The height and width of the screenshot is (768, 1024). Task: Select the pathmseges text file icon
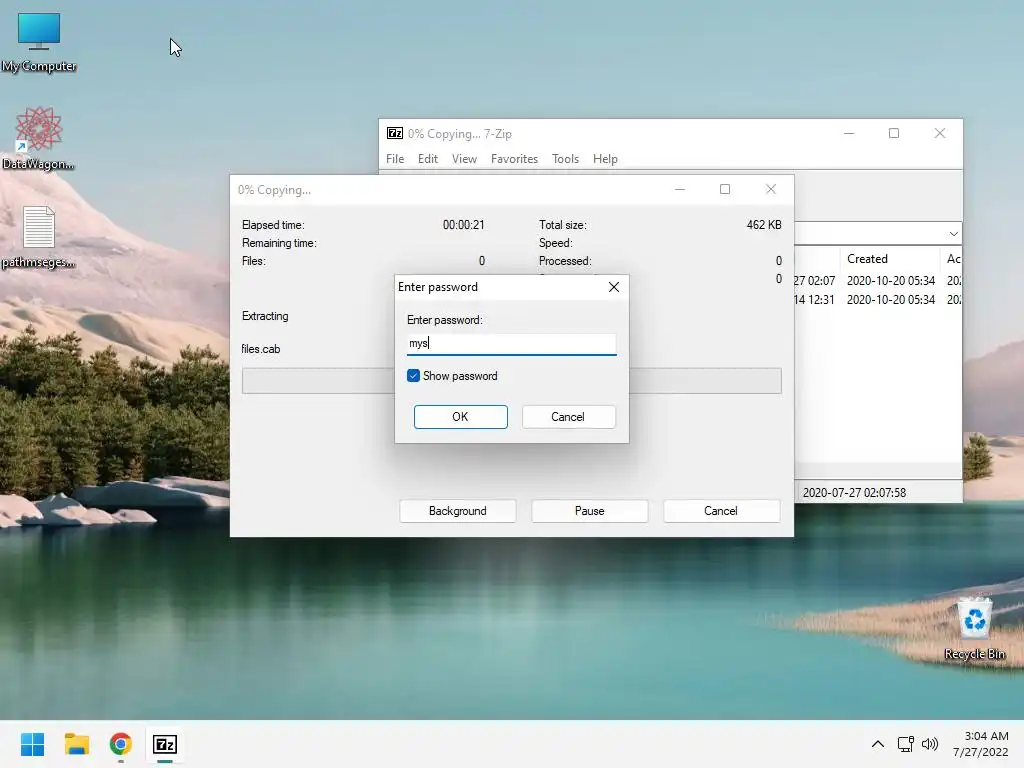pos(39,236)
